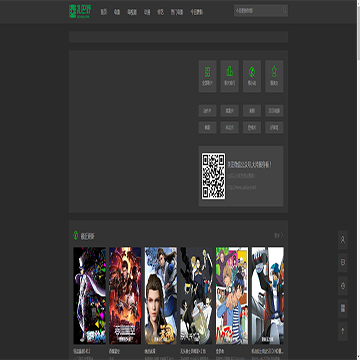Click the back-to-top arrow in right sidebar
The image size is (360, 360).
coord(343,331)
